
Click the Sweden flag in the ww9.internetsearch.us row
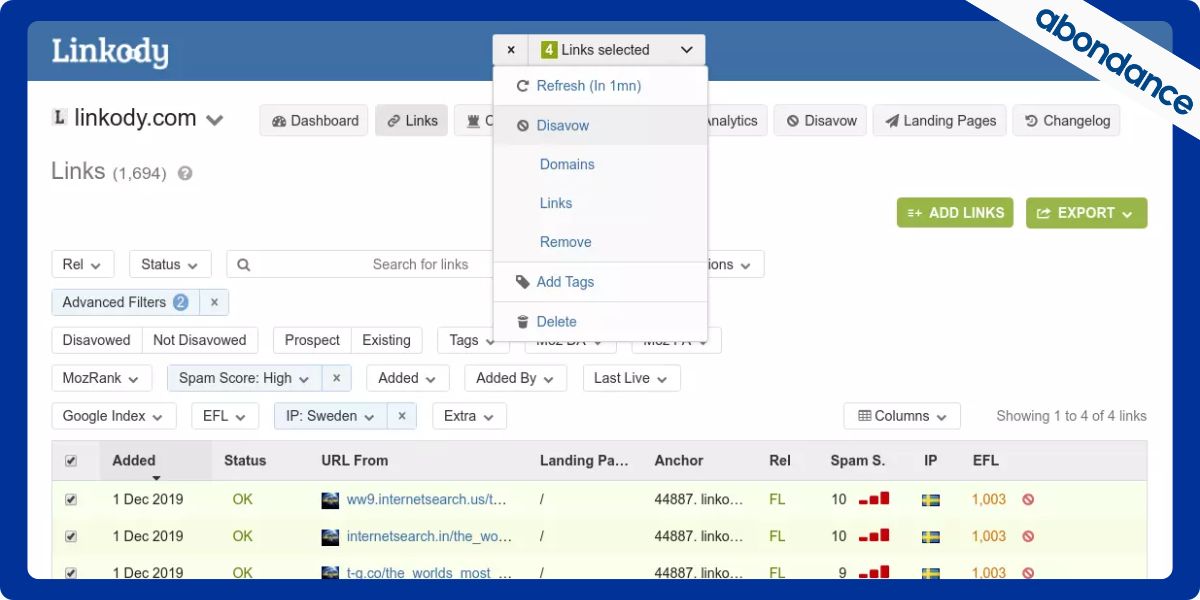point(931,499)
